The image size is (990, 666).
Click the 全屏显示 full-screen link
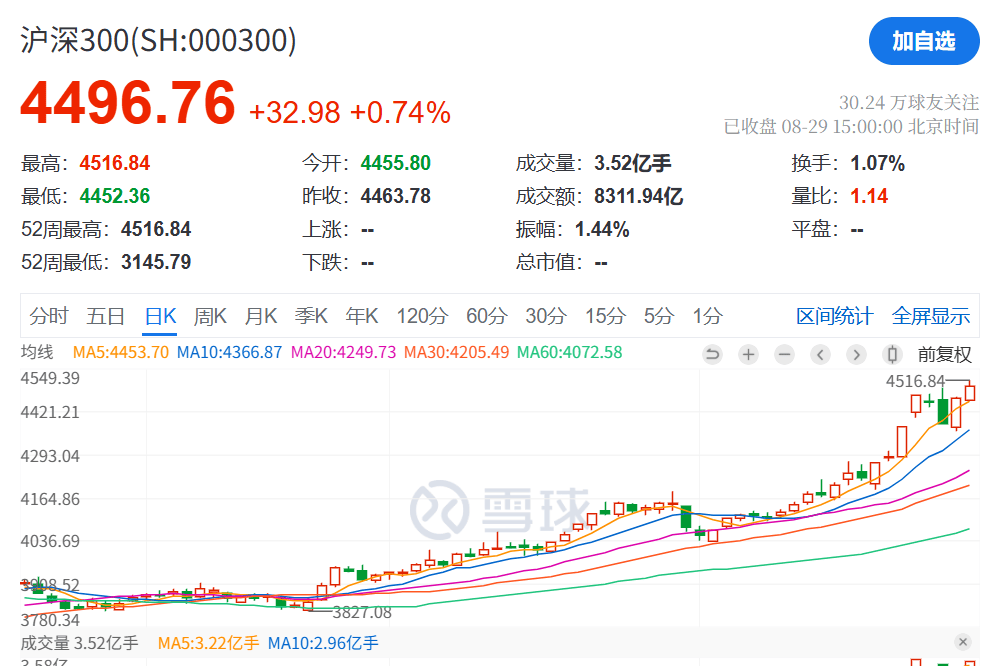(x=932, y=315)
